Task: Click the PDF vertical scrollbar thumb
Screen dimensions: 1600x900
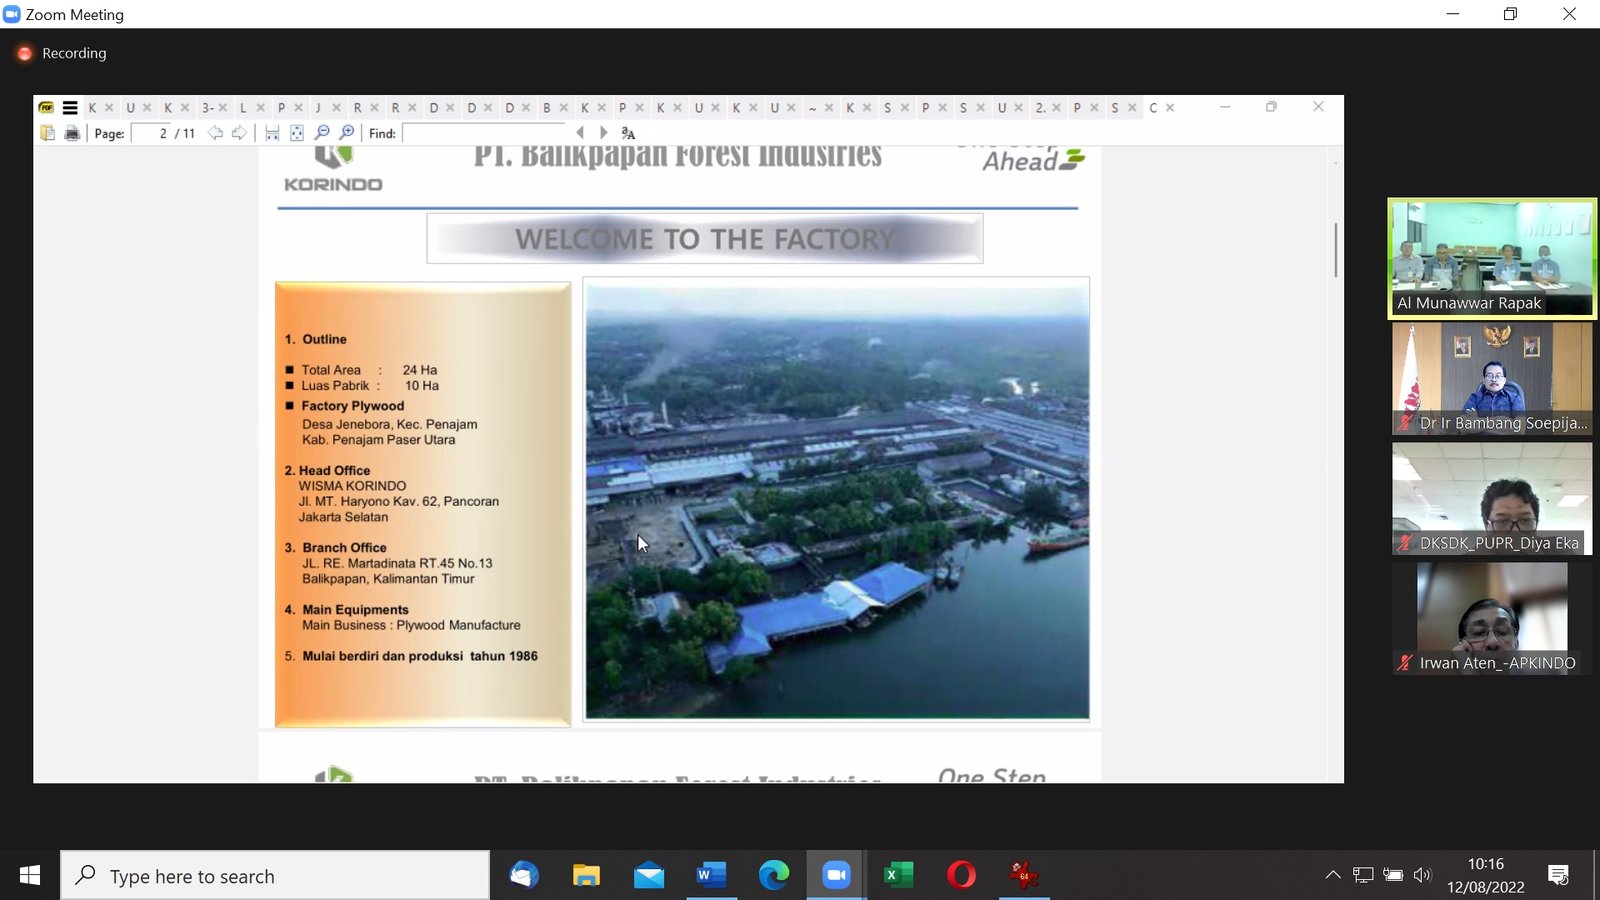Action: coord(1335,250)
